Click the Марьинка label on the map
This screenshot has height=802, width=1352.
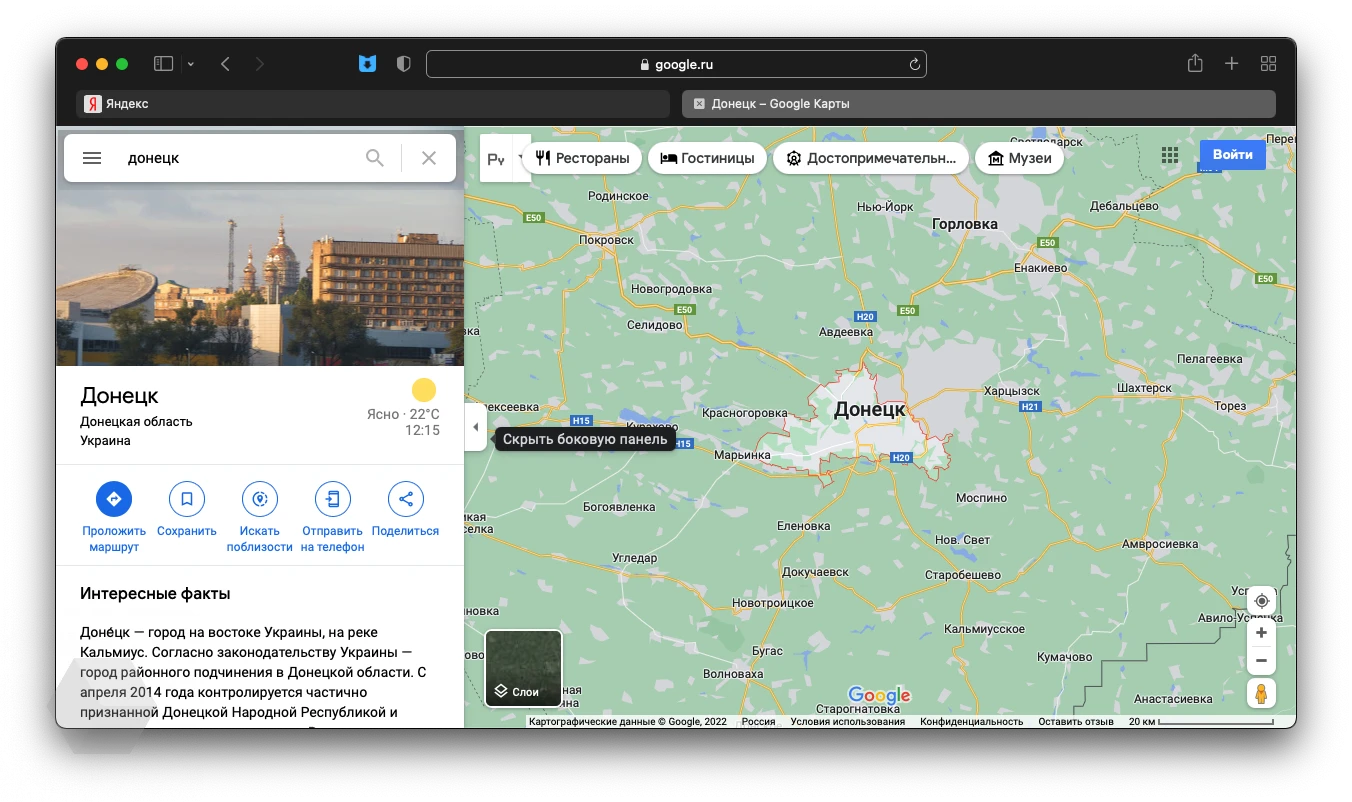coord(743,455)
